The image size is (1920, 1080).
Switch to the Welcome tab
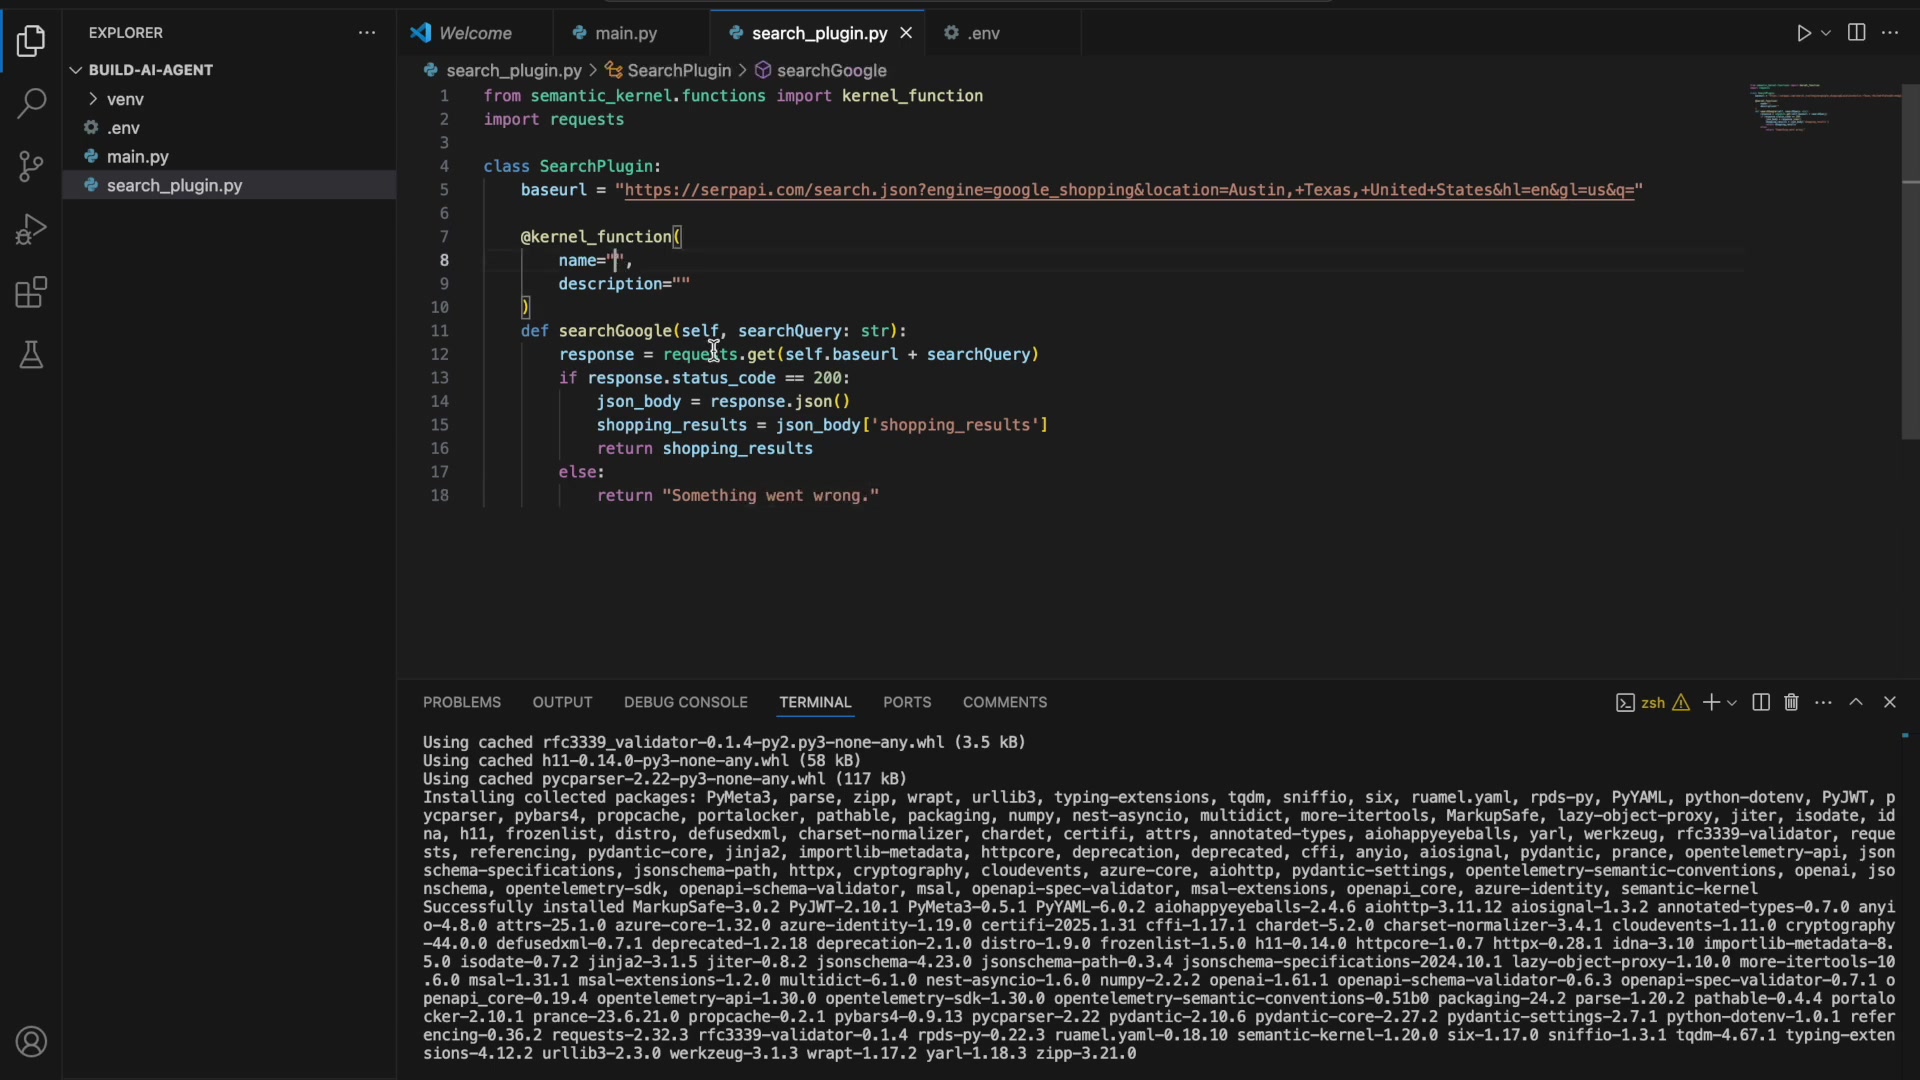tap(475, 33)
